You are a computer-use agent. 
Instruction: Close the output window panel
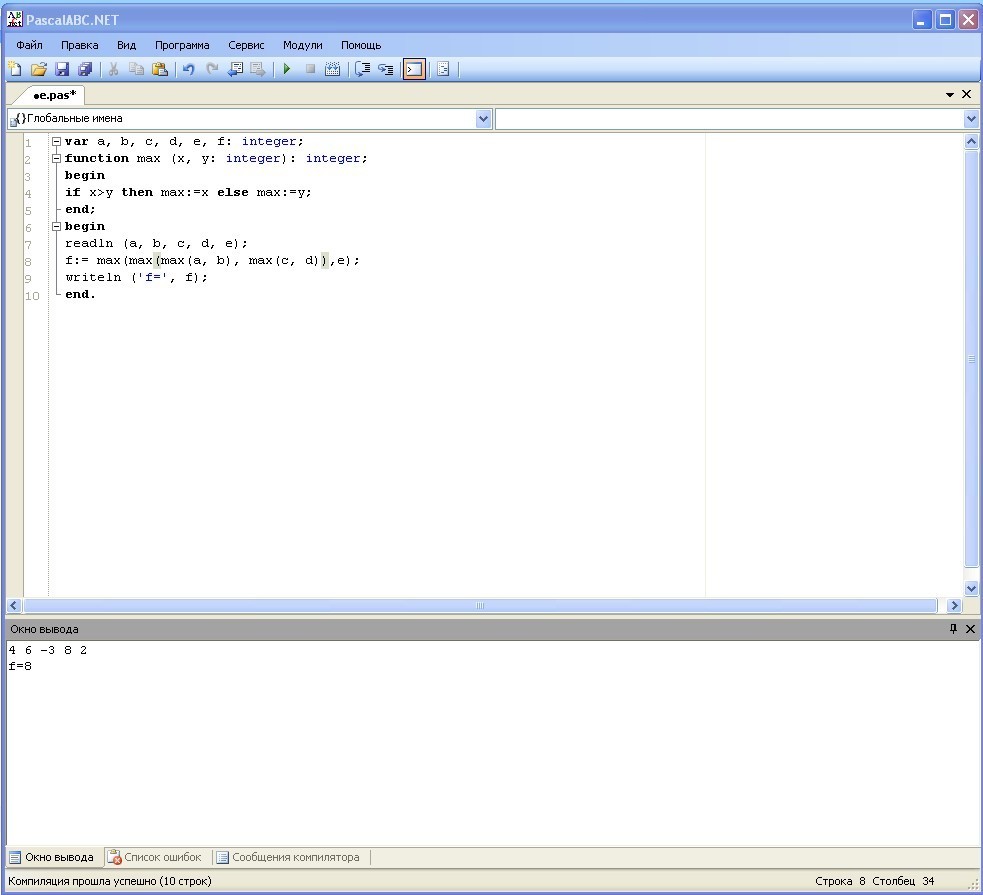970,629
